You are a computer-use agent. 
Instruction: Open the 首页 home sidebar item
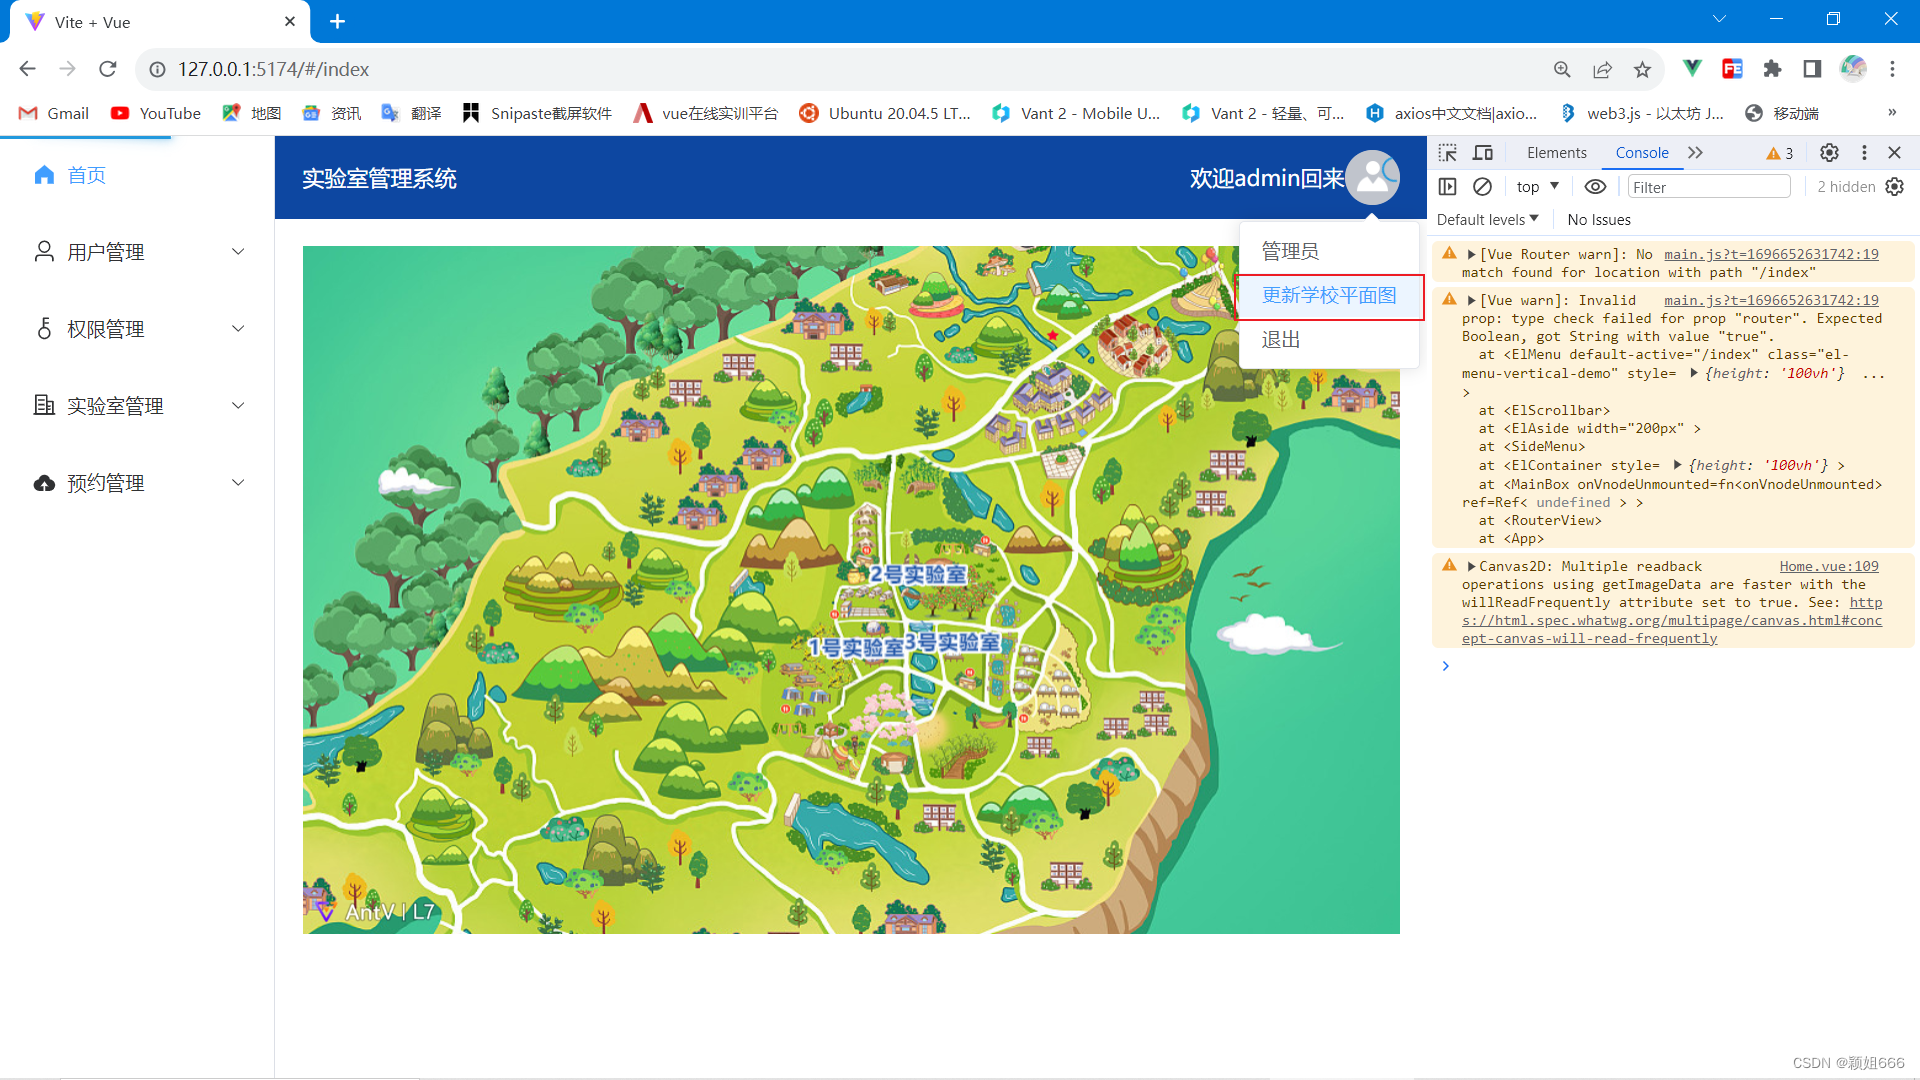86,176
